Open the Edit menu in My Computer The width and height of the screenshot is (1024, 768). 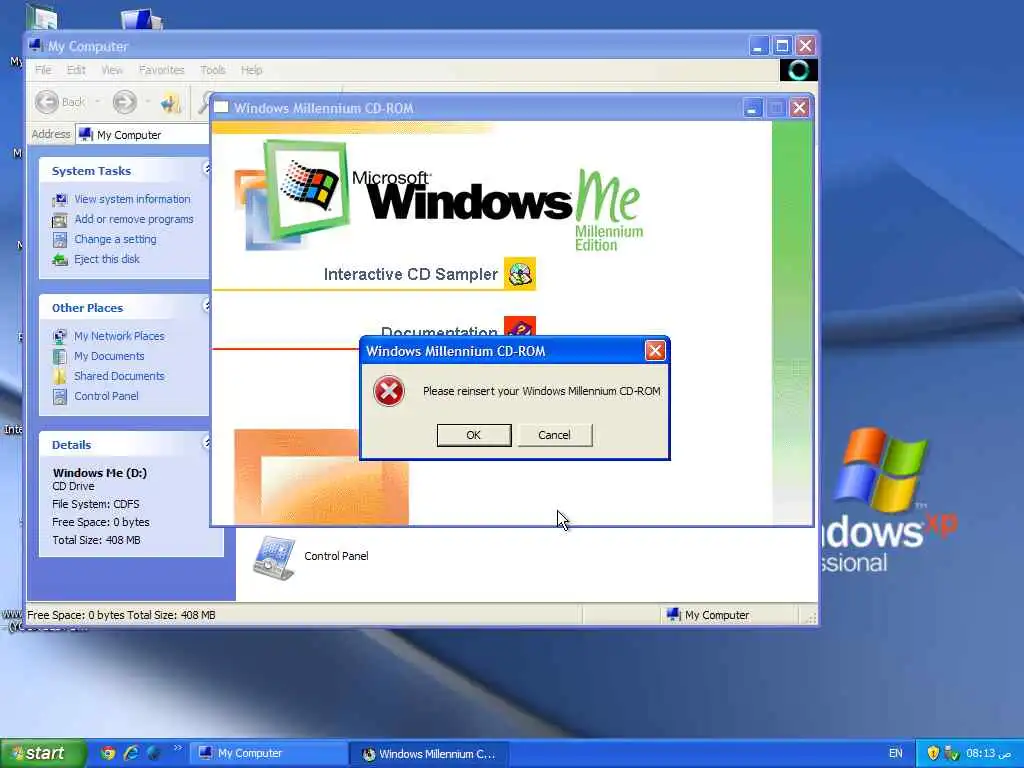tap(76, 70)
